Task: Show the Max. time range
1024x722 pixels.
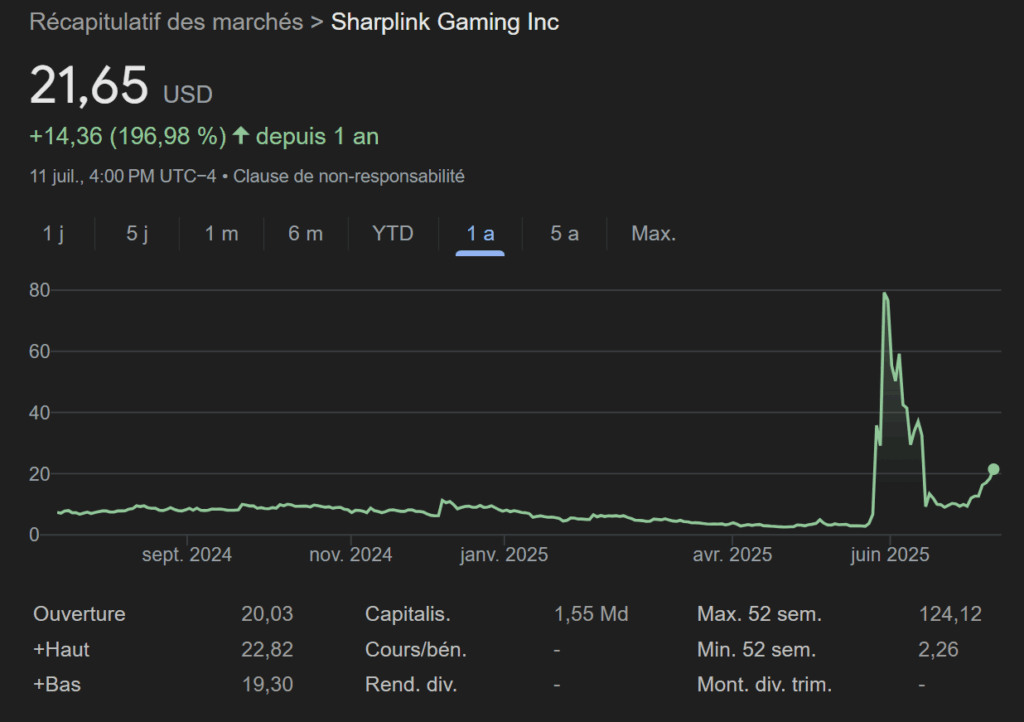Action: click(653, 234)
